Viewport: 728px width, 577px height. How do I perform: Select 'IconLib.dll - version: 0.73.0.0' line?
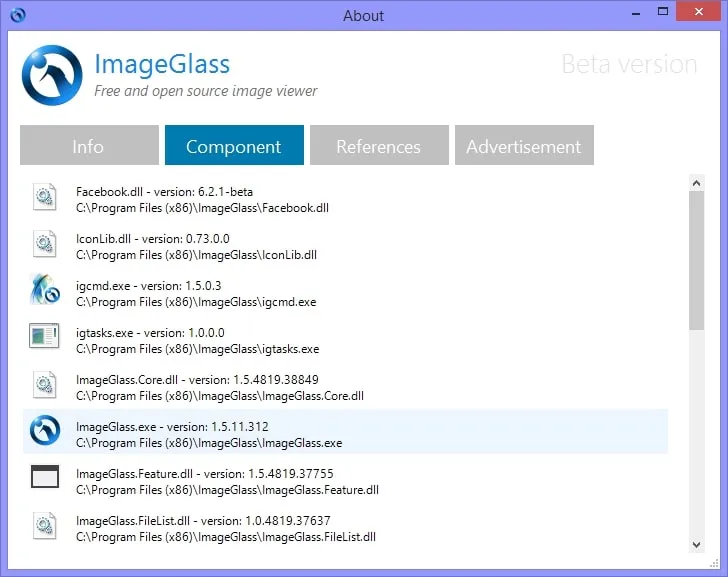pos(153,239)
